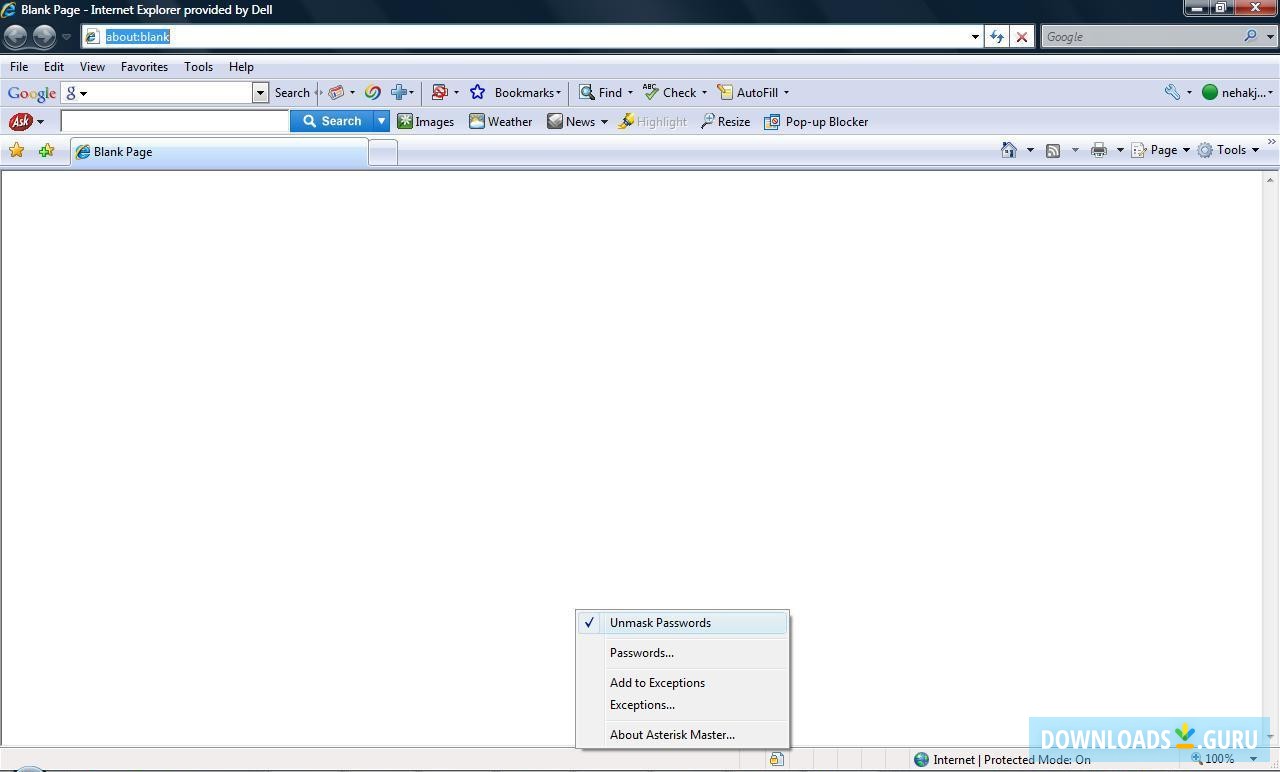Expand the Ask Search button dropdown arrow
Screen dimensions: 1280x772
point(381,122)
